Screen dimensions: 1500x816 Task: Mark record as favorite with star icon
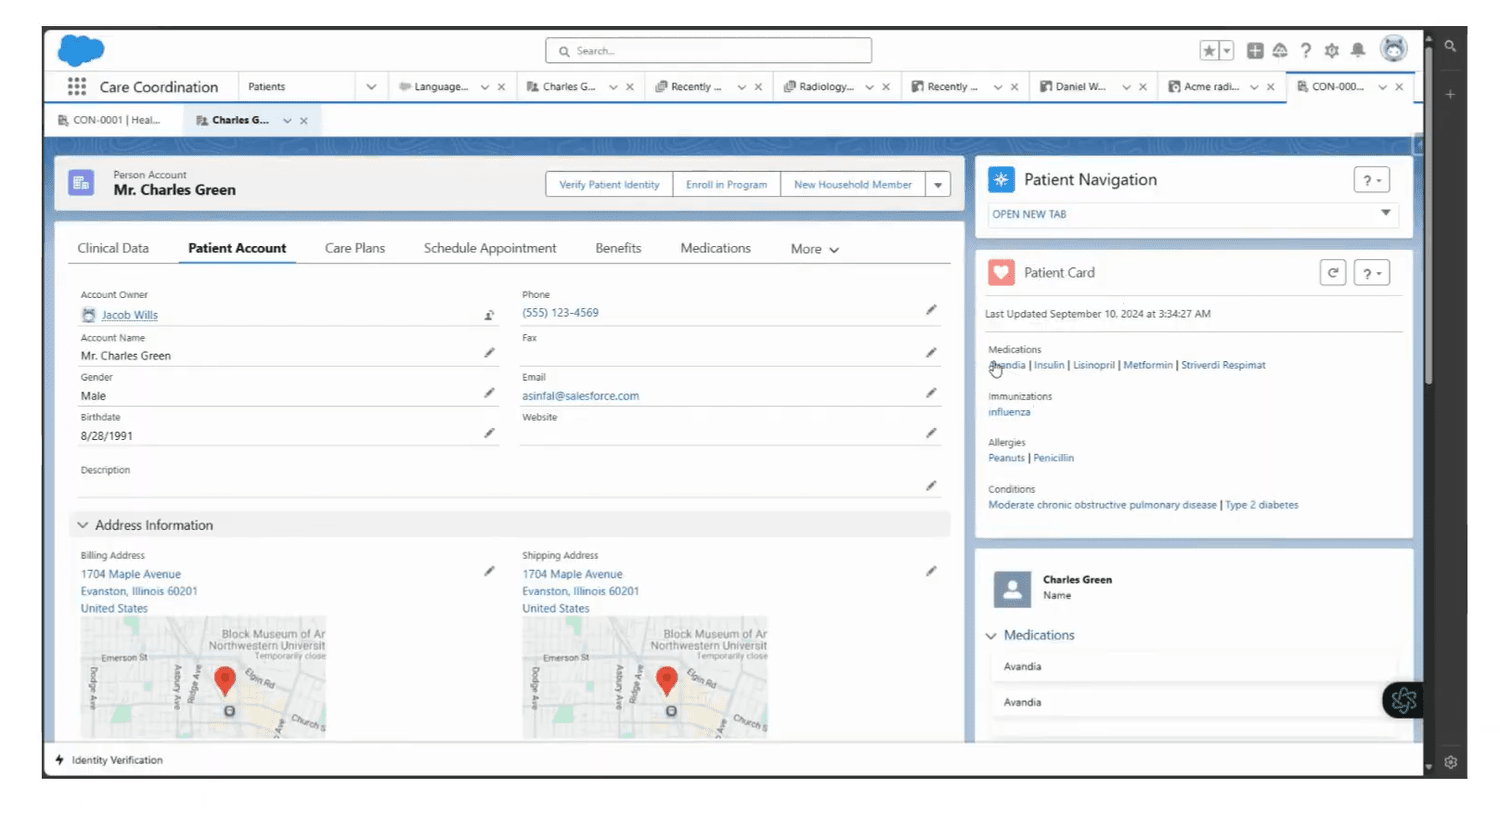[1208, 48]
